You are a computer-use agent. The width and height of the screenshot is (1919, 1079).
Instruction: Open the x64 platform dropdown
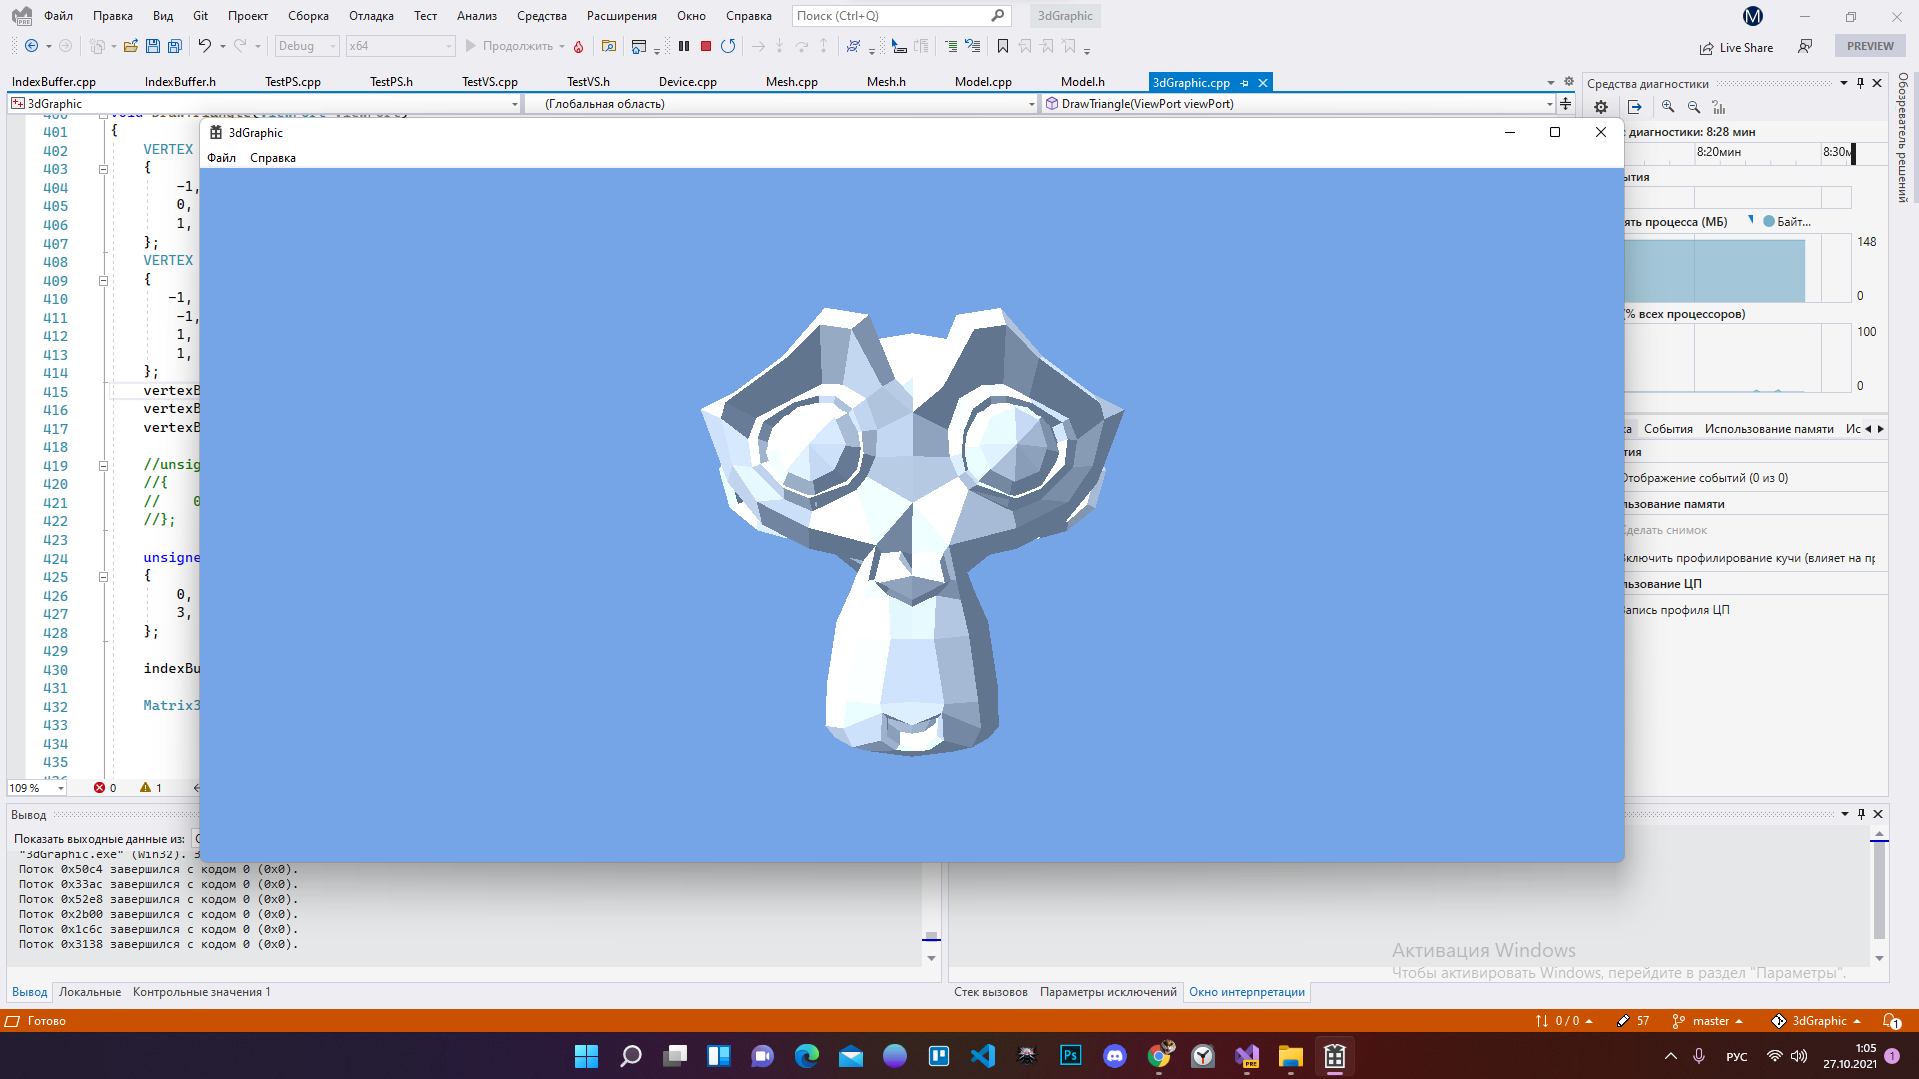(x=400, y=46)
